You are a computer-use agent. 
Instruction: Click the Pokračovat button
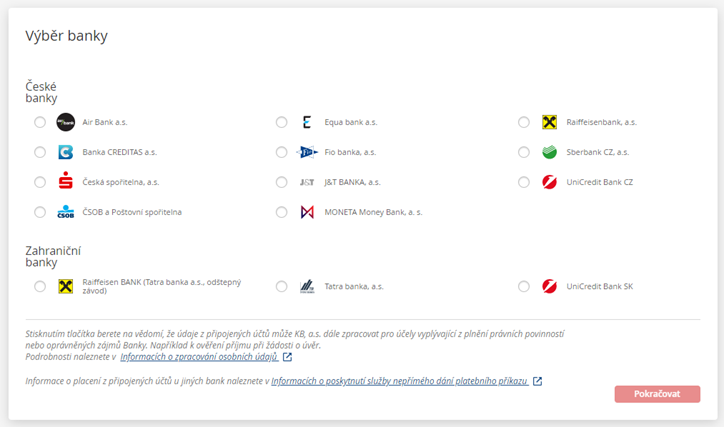click(657, 394)
